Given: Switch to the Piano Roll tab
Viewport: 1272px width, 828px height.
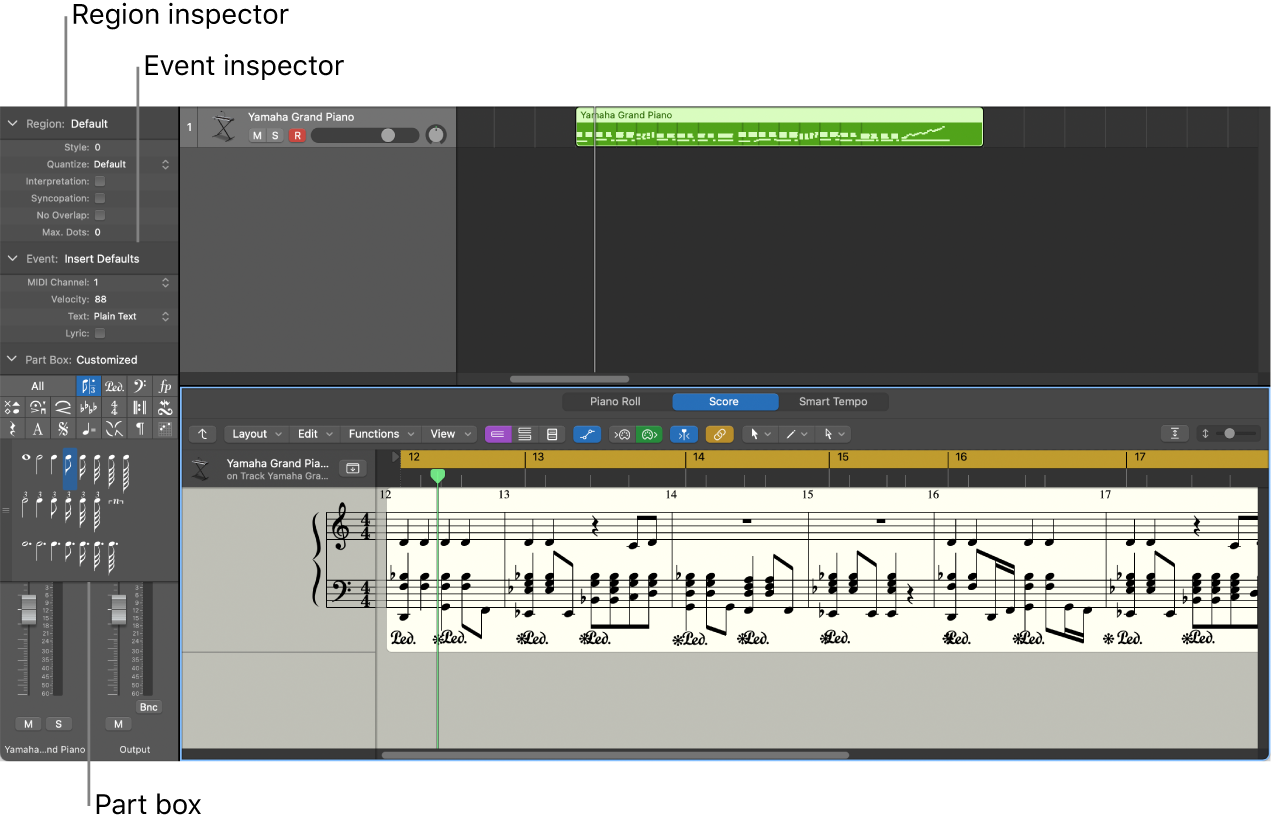Looking at the screenshot, I should [615, 402].
